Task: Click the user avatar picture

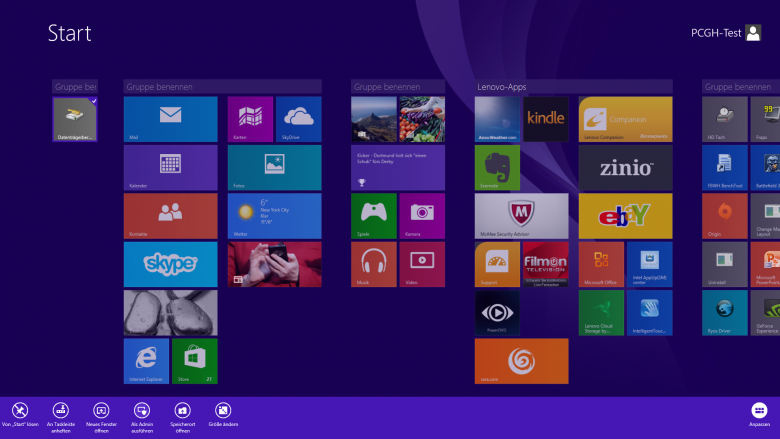Action: [x=753, y=33]
